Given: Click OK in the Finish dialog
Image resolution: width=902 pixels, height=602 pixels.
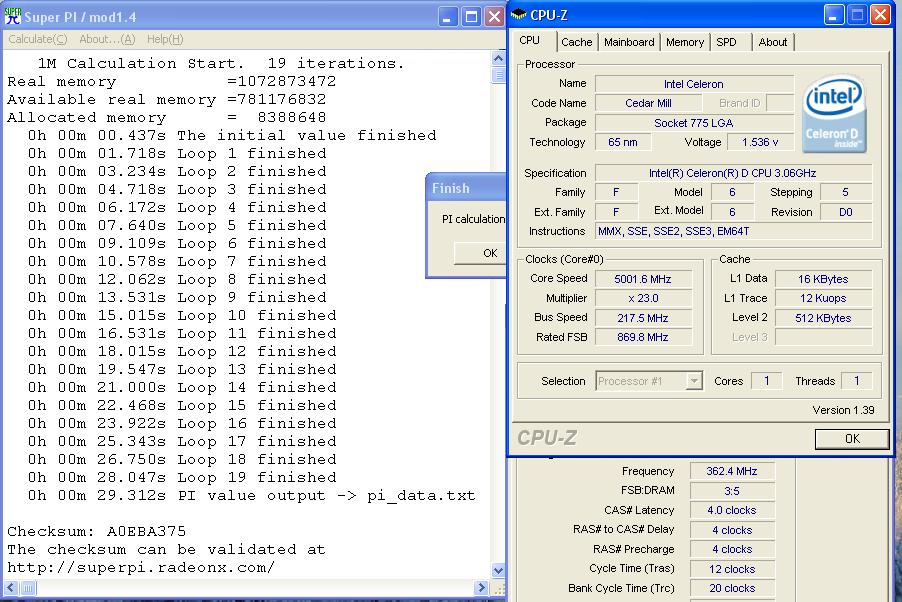Looking at the screenshot, I should 480,253.
